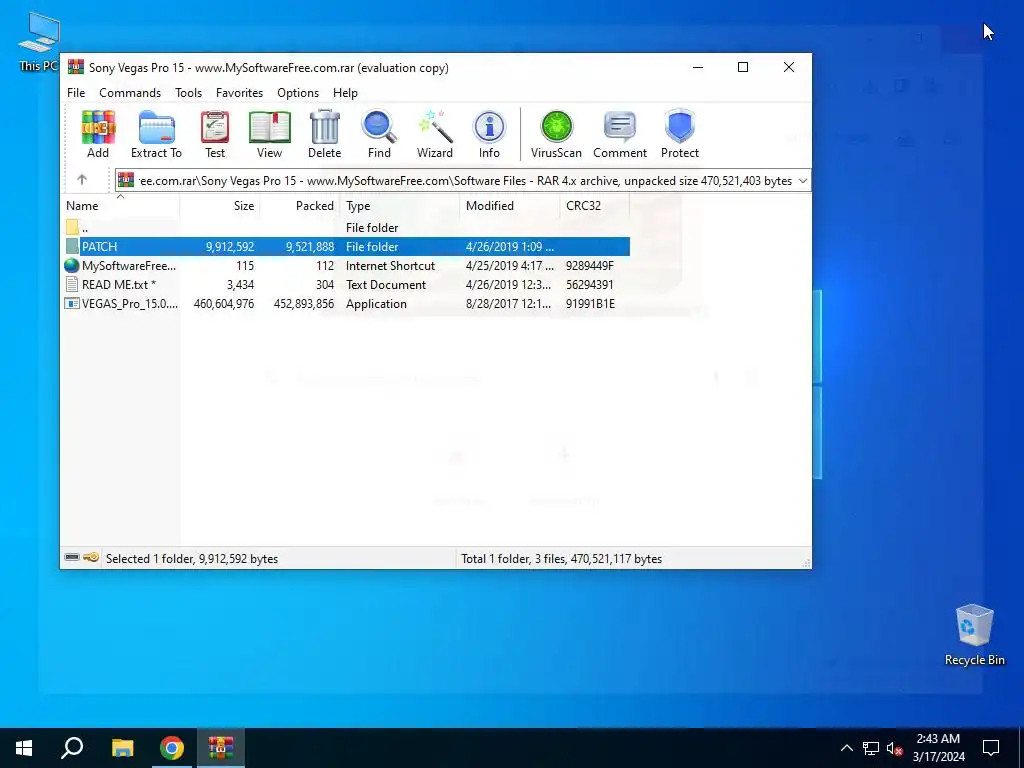Click the disk drive icon in status bar
The image size is (1024, 768).
pos(72,557)
